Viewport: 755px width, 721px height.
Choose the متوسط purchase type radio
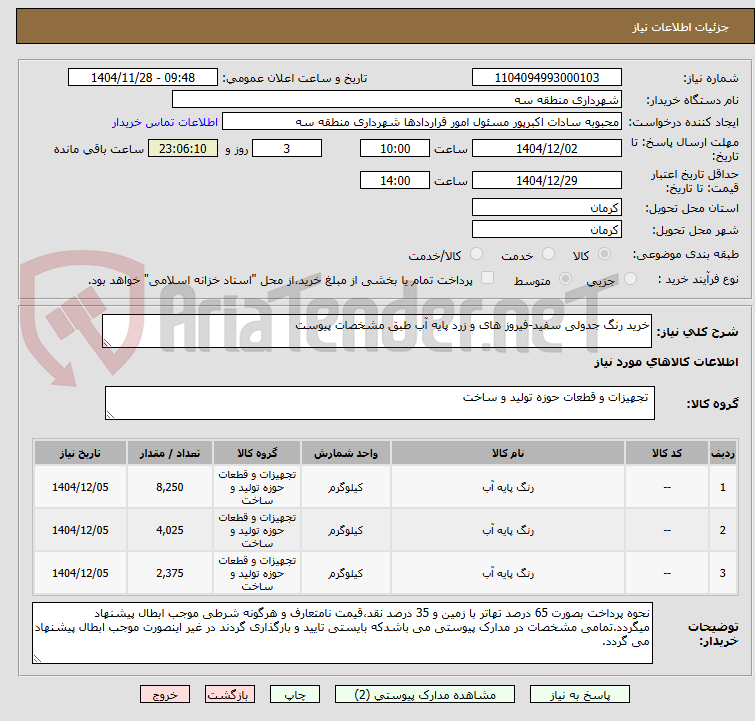565,278
